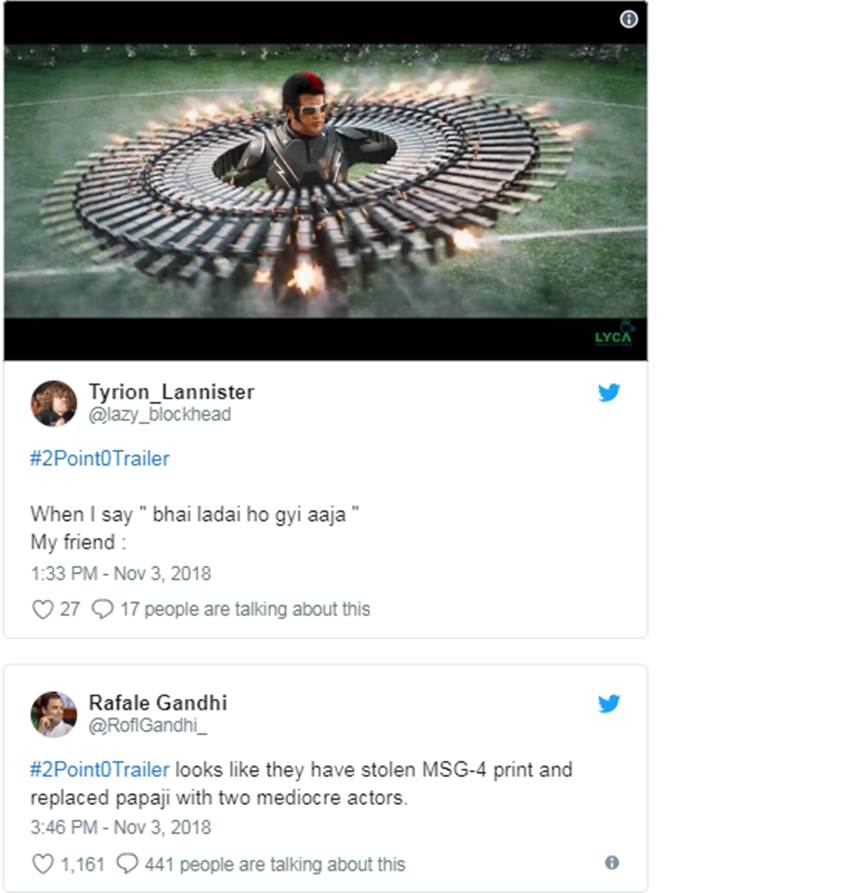Screen dimensions: 850x893
Task: Open the @RoflGandhi_ handle
Action: pyautogui.click(x=148, y=725)
